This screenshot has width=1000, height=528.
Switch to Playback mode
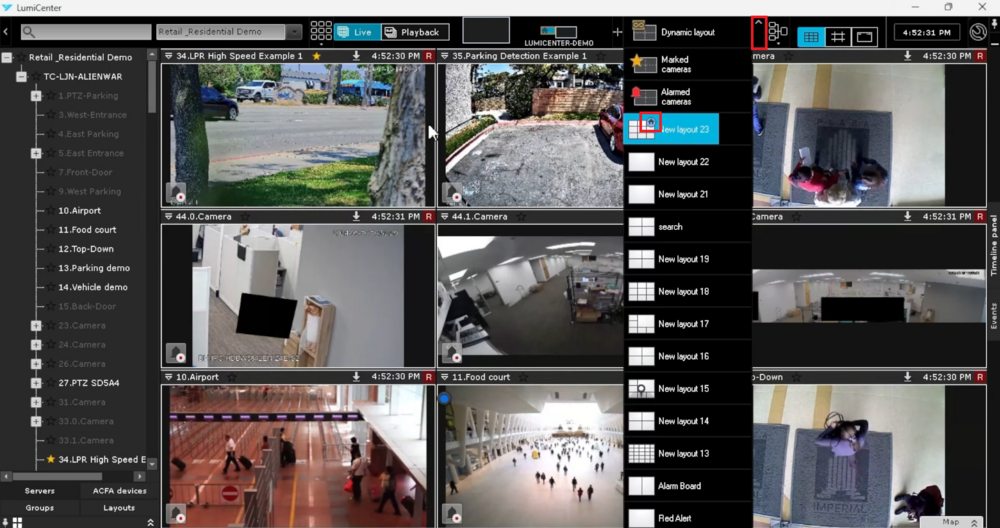[x=415, y=33]
